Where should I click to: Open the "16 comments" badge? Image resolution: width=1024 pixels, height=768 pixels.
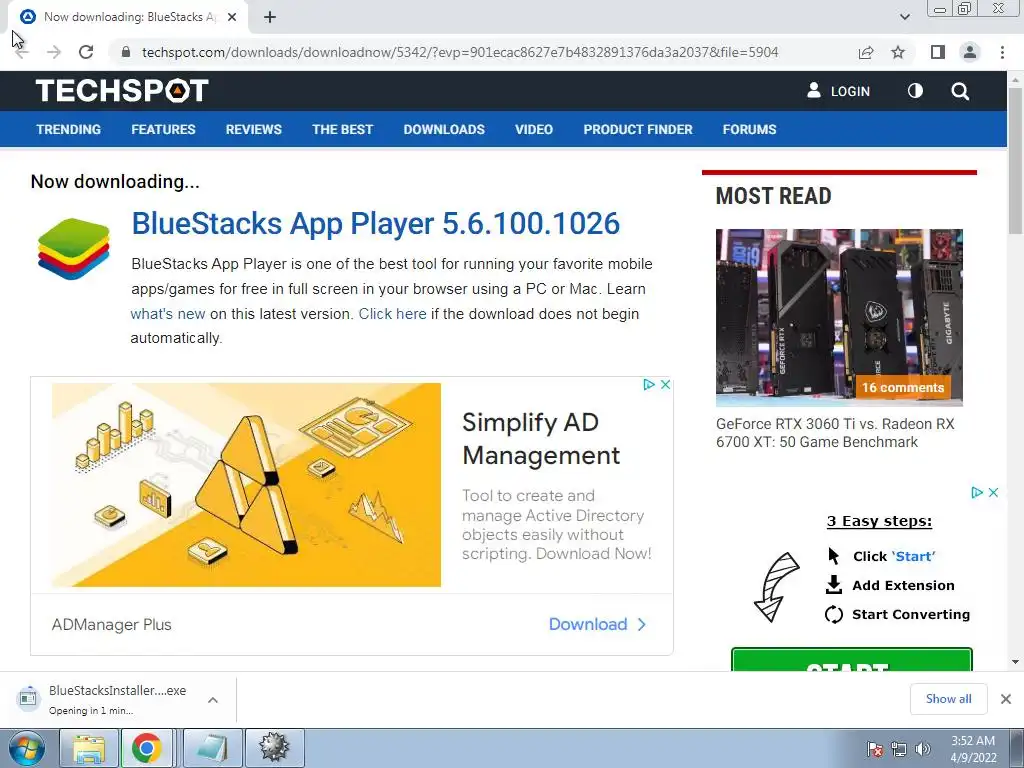(x=903, y=387)
